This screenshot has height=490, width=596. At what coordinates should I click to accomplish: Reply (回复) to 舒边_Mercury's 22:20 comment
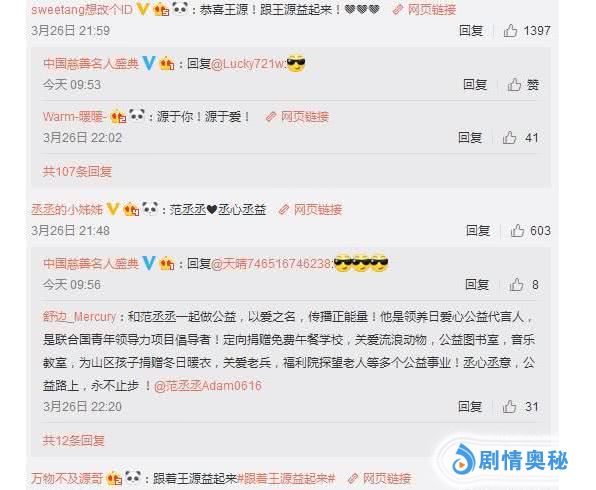tap(470, 407)
